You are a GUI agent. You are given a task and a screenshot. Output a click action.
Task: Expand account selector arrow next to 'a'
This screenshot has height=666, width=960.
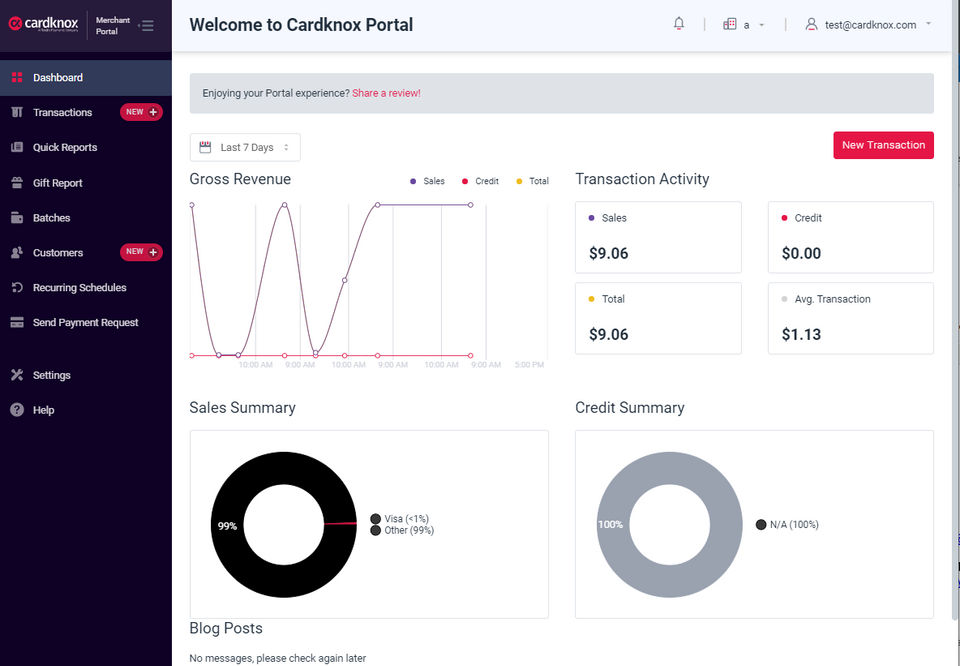click(x=762, y=25)
